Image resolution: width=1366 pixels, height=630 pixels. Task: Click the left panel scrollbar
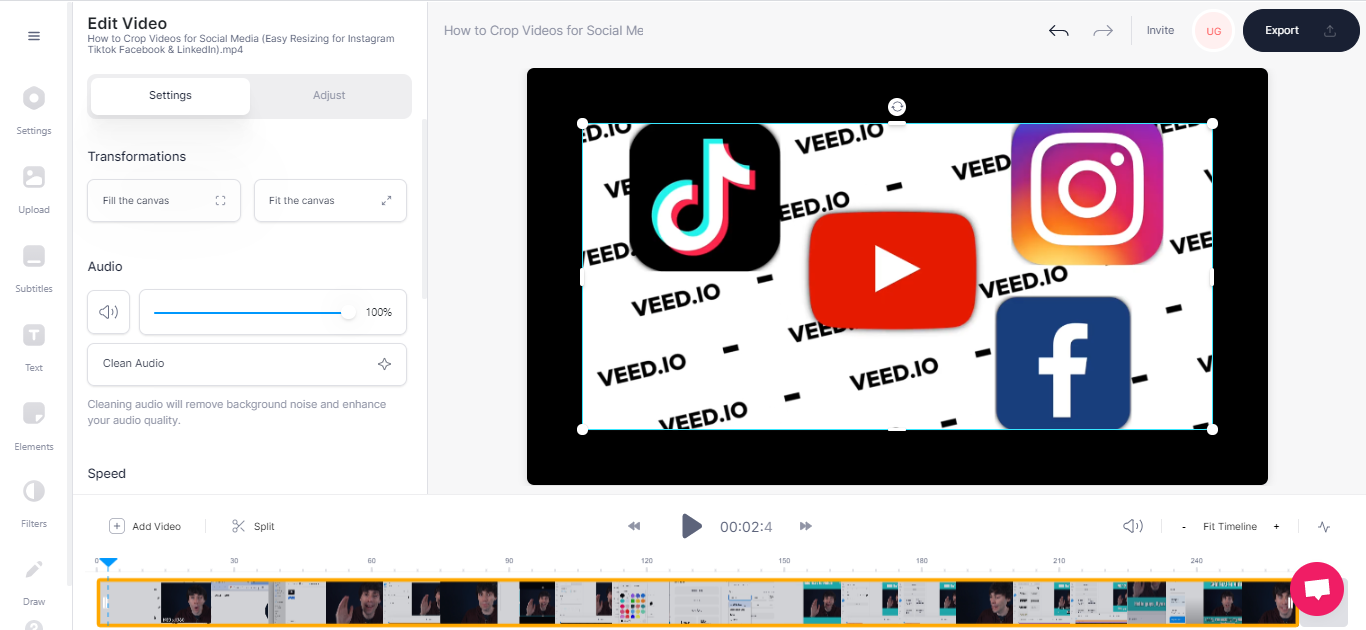point(424,209)
